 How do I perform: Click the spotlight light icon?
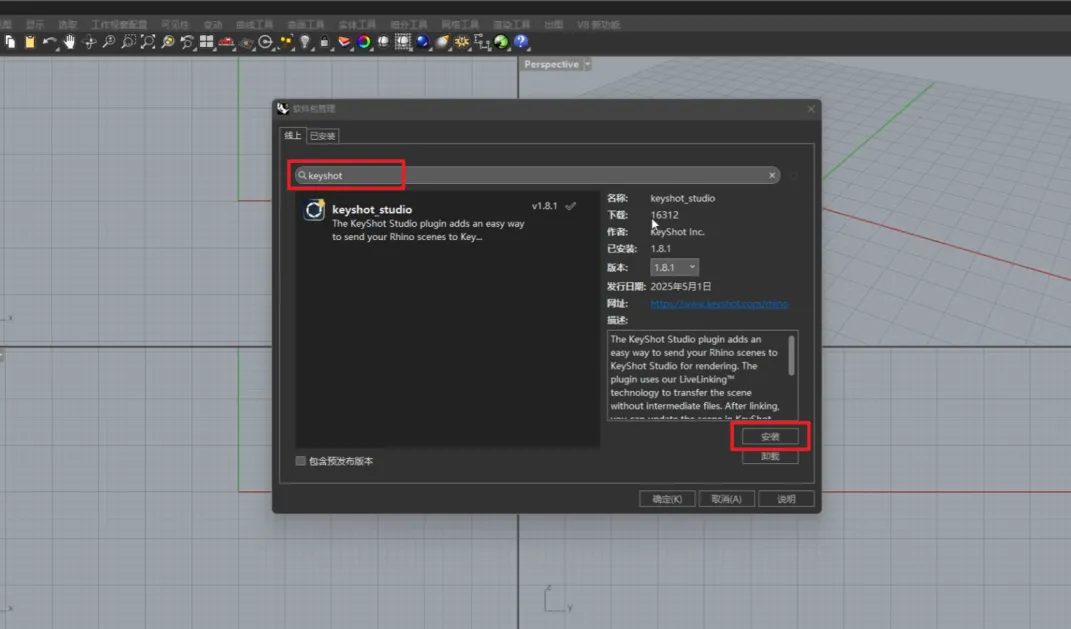443,42
